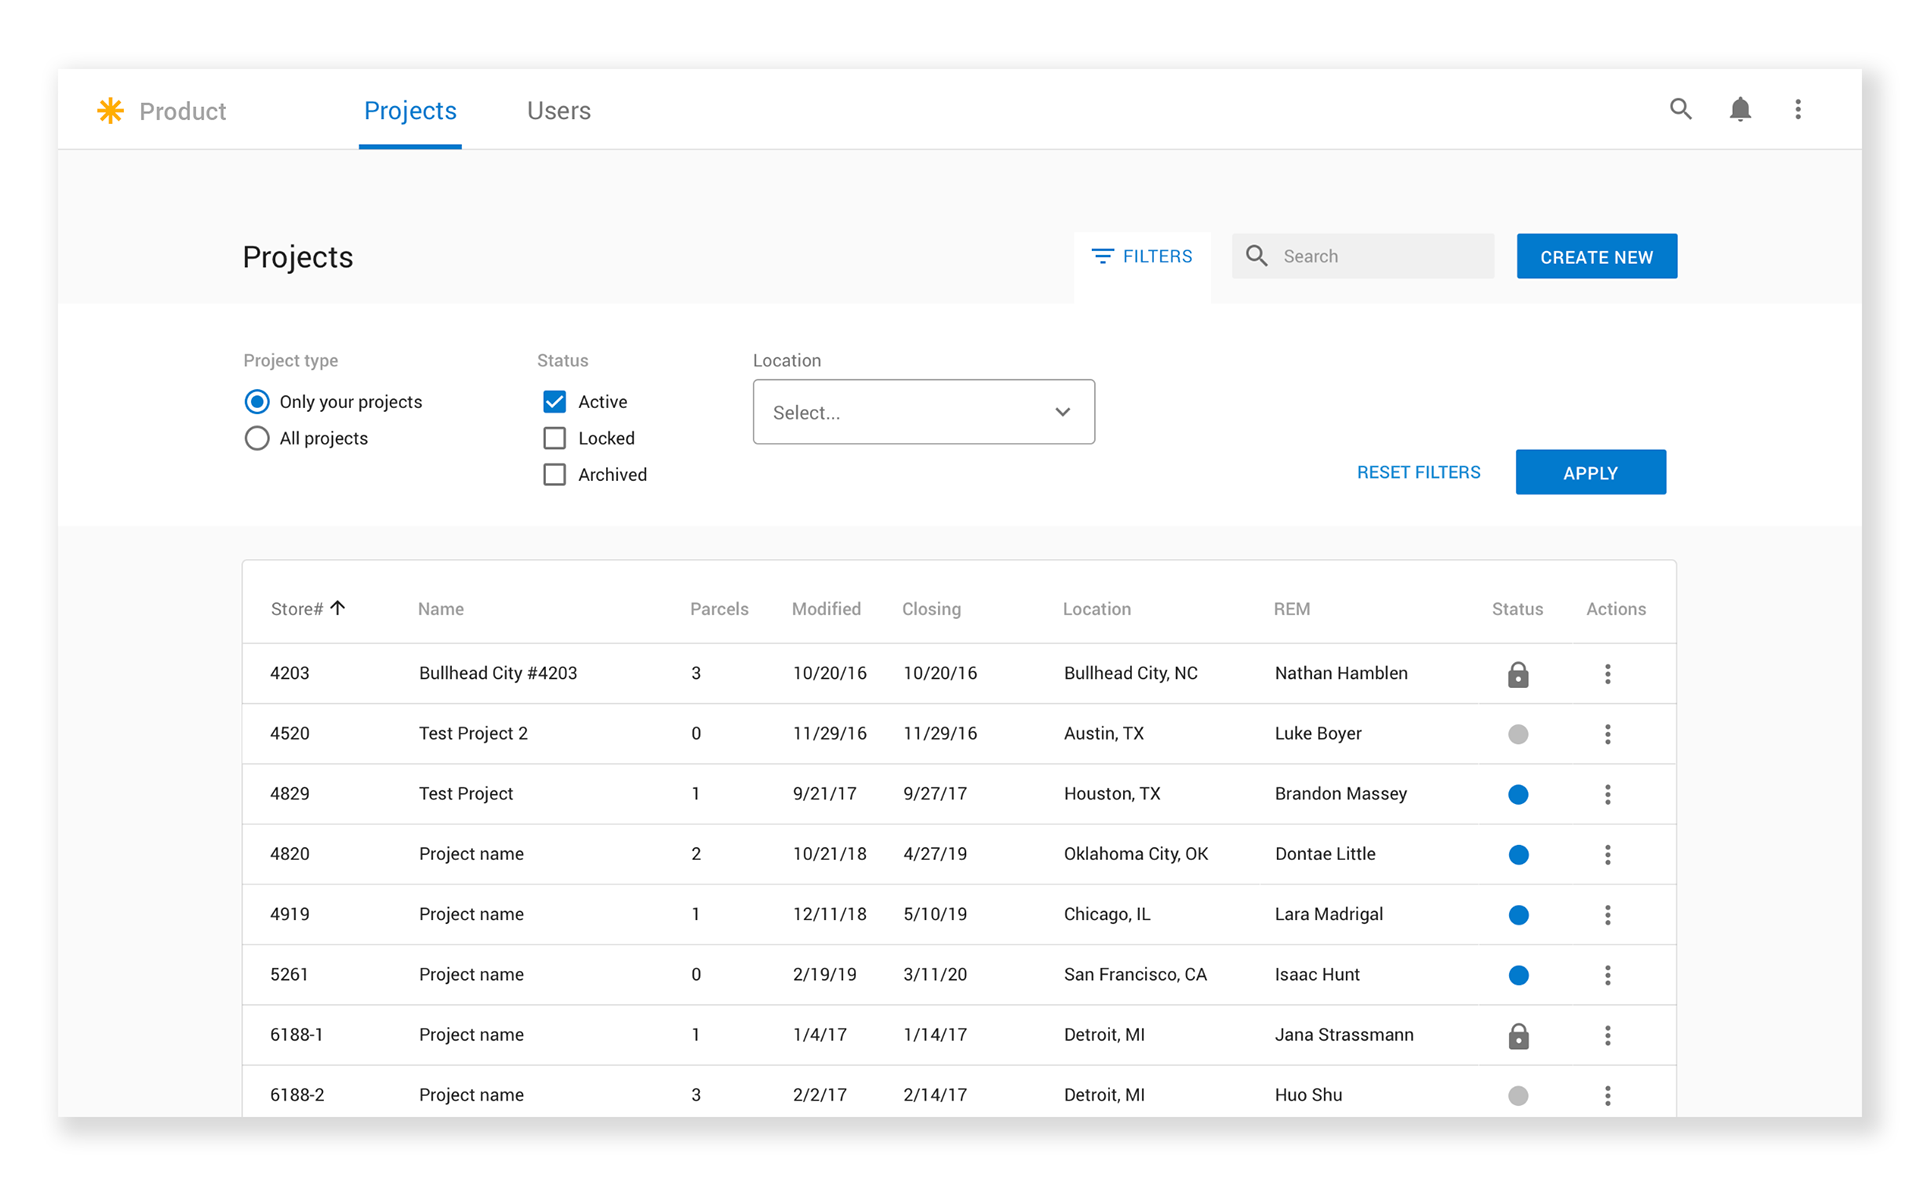Open actions menu for store 4820

(x=1608, y=854)
